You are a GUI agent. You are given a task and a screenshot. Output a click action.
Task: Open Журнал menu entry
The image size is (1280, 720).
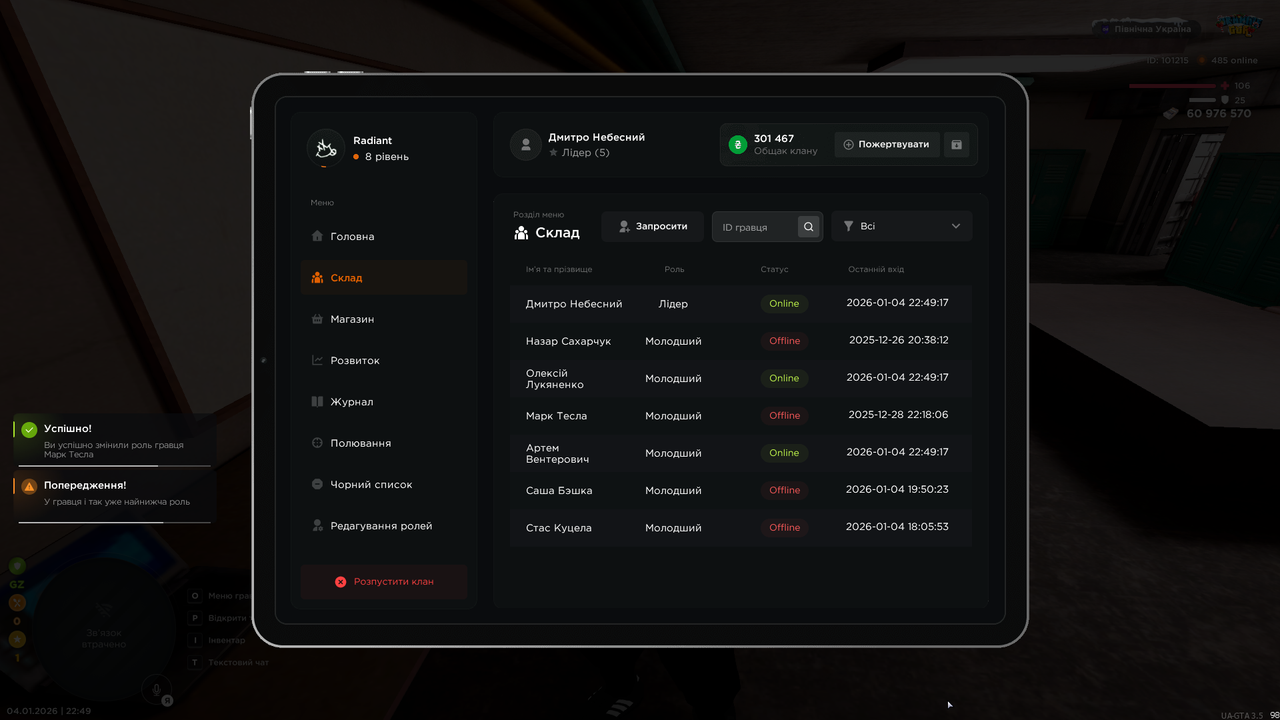coord(384,401)
